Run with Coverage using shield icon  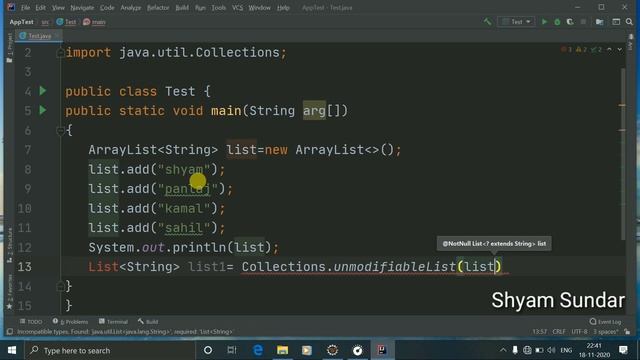(x=570, y=22)
